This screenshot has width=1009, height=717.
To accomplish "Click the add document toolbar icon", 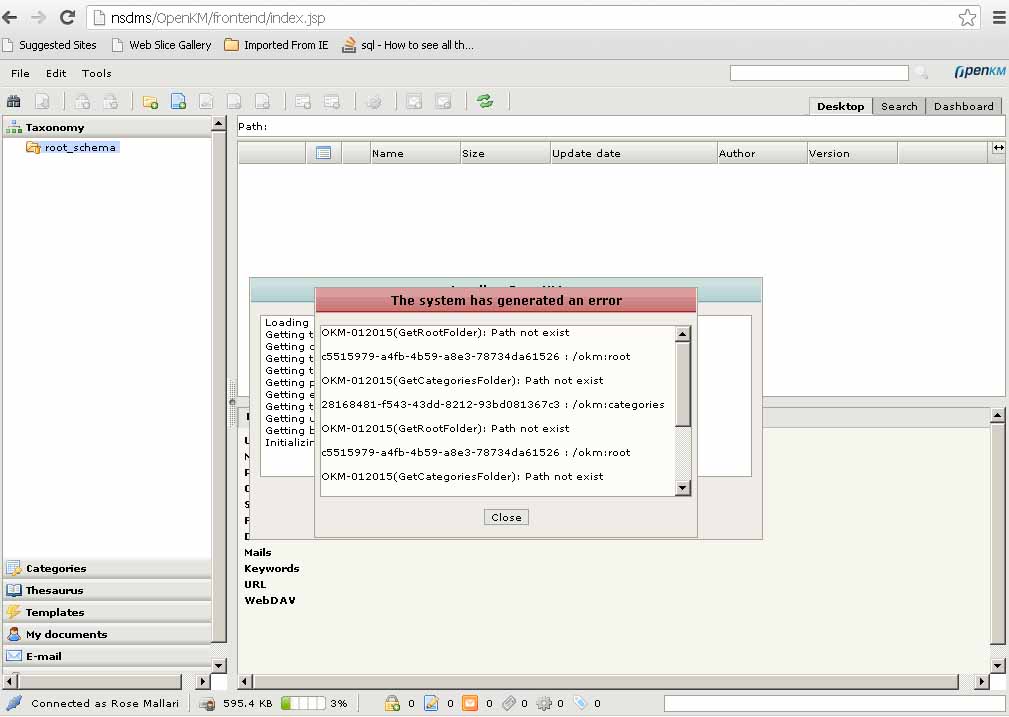I will pos(179,101).
